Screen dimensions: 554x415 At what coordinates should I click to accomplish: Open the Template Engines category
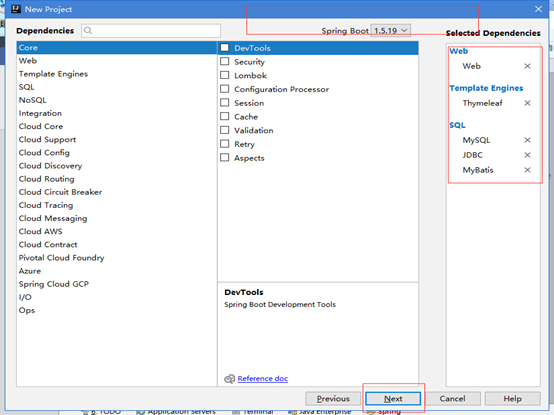117,74
